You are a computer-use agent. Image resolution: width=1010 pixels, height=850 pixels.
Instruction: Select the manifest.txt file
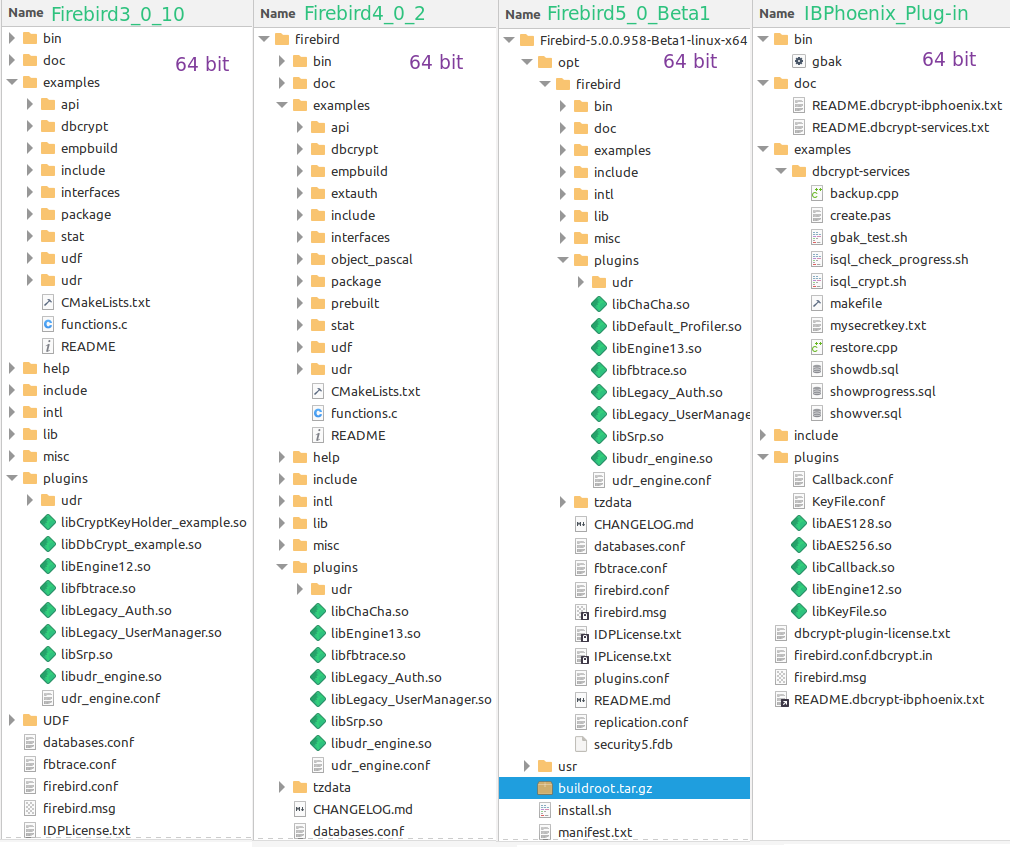point(595,832)
